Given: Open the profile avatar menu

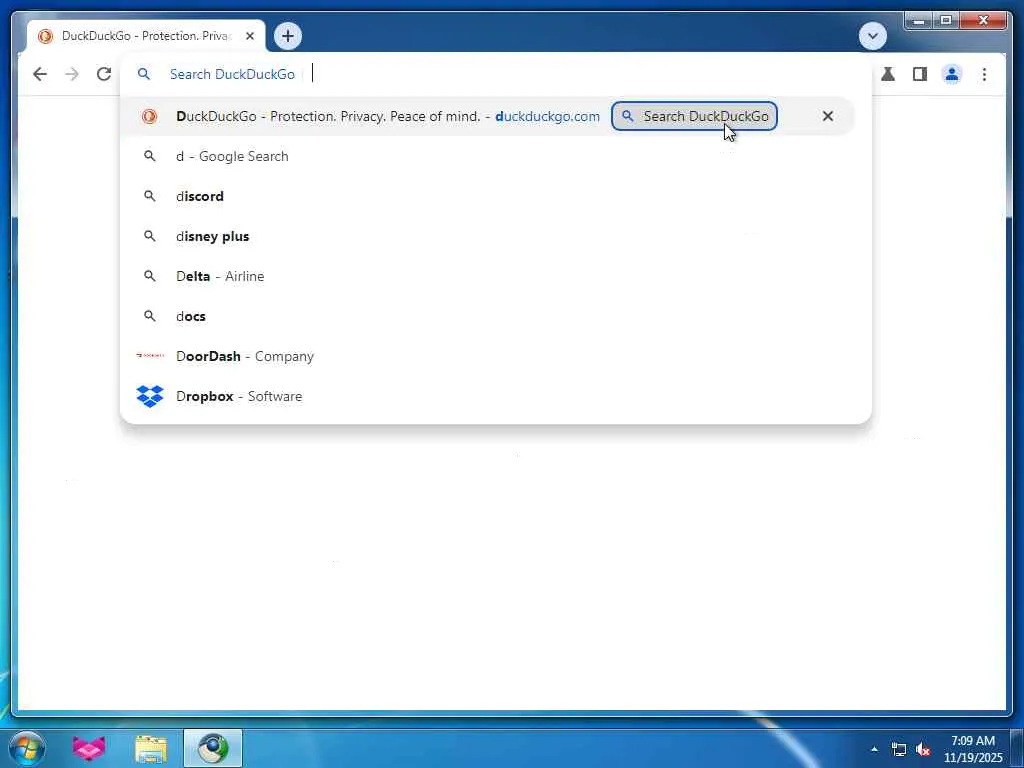Looking at the screenshot, I should tap(952, 74).
